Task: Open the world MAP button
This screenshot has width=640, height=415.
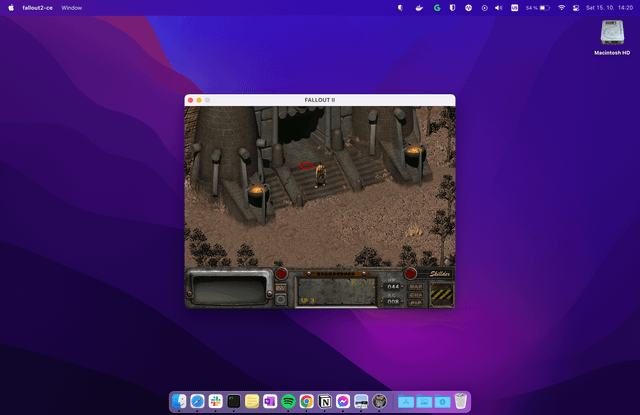Action: (x=416, y=287)
